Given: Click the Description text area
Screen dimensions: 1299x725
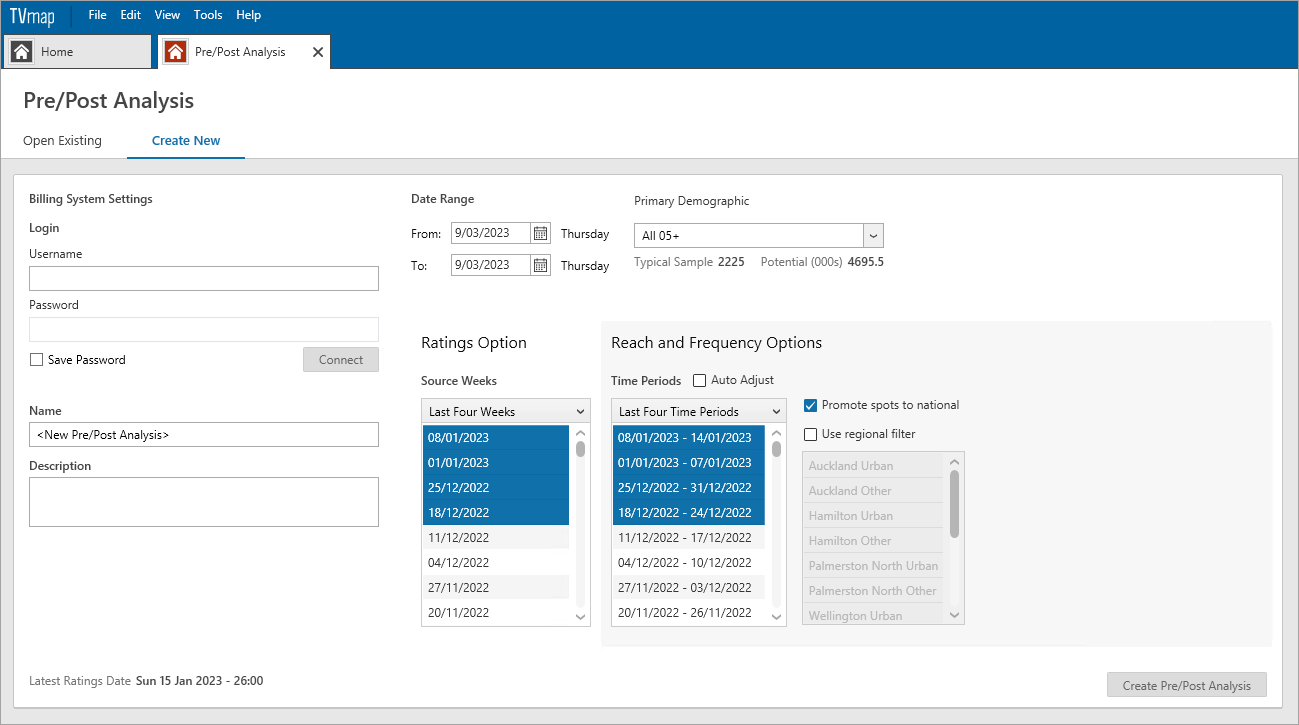Looking at the screenshot, I should coord(204,502).
